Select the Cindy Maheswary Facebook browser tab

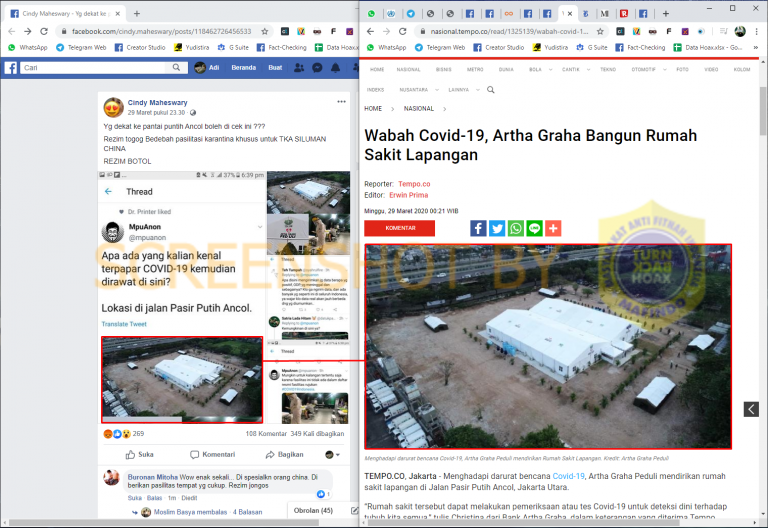[x=65, y=14]
